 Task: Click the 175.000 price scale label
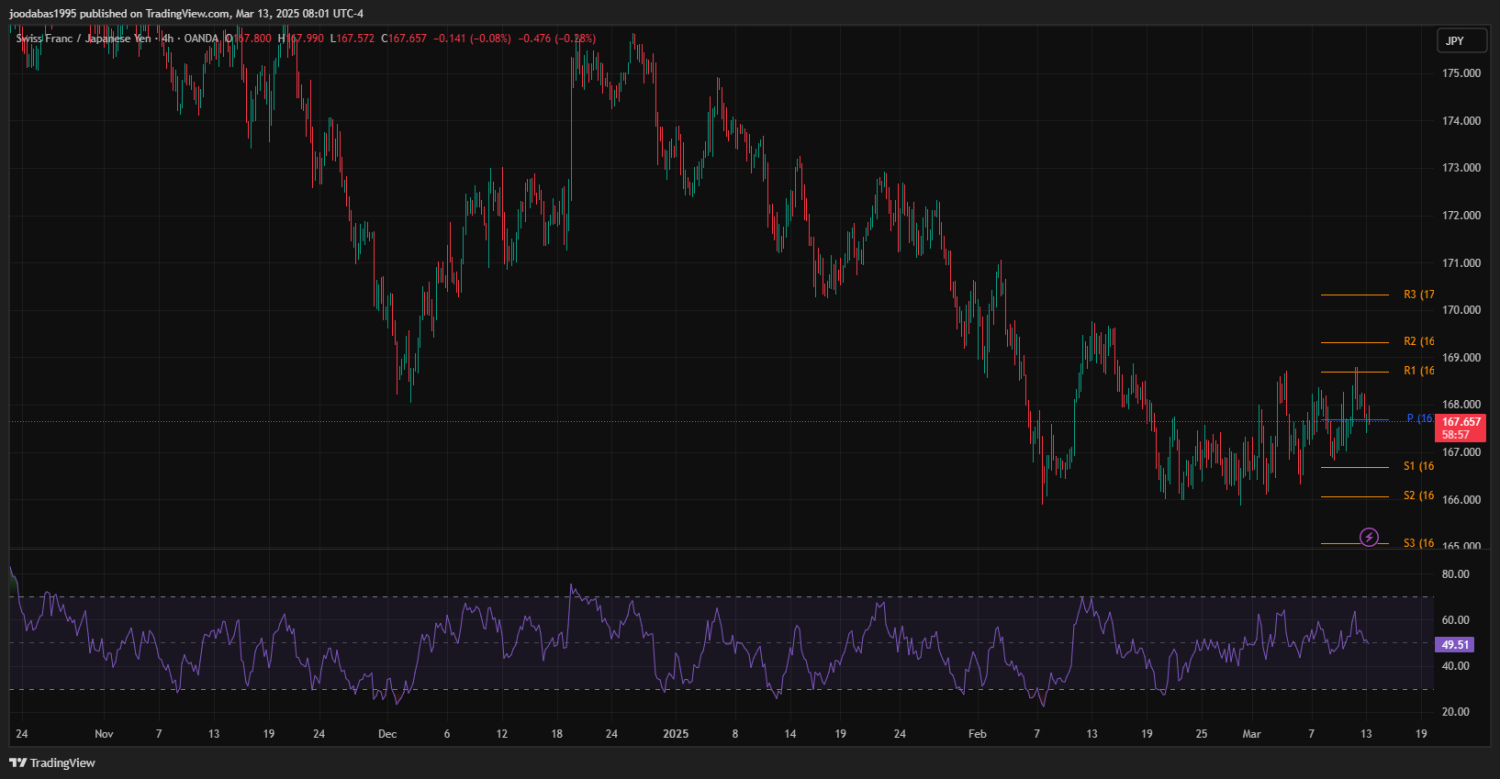tap(1461, 74)
